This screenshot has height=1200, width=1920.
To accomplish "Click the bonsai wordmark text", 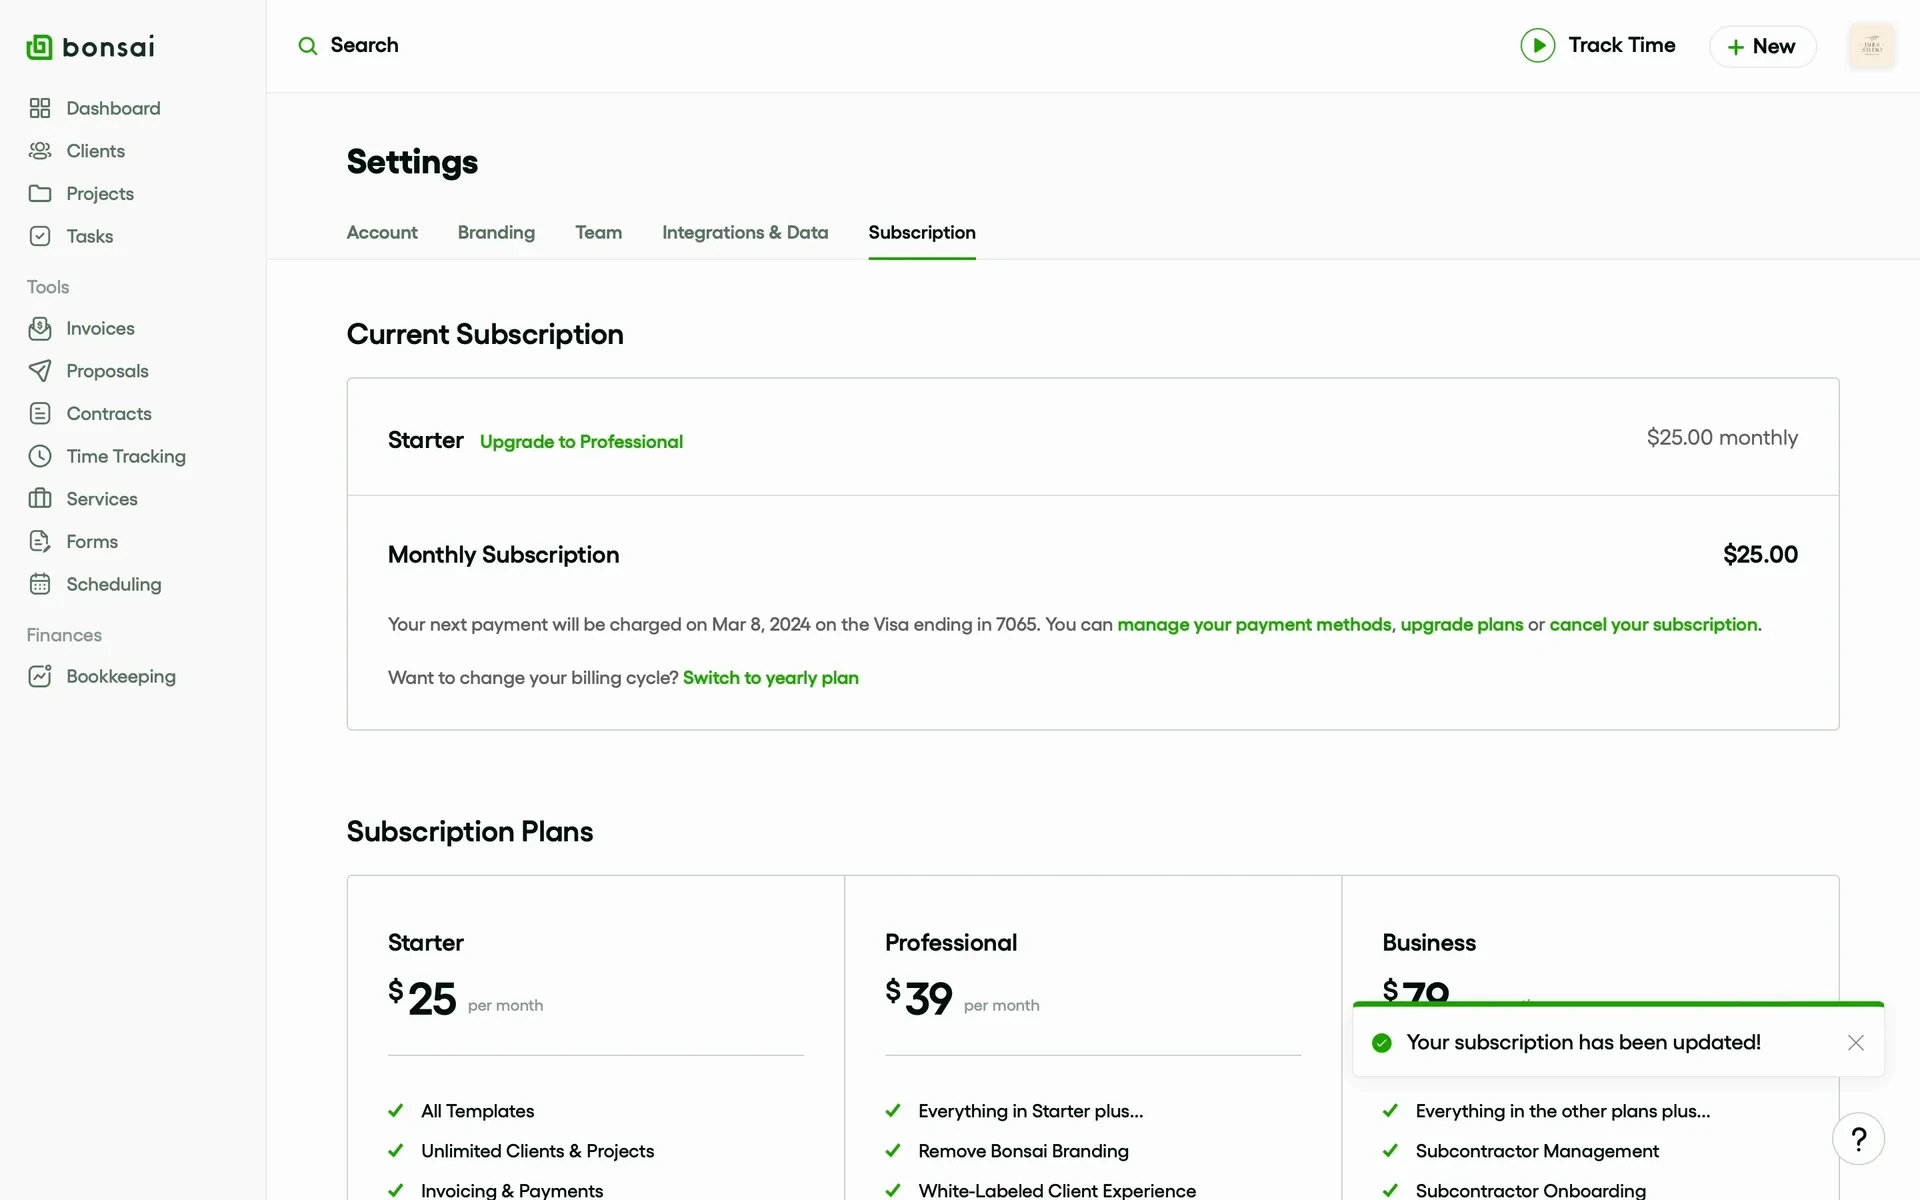I will 108,47.
